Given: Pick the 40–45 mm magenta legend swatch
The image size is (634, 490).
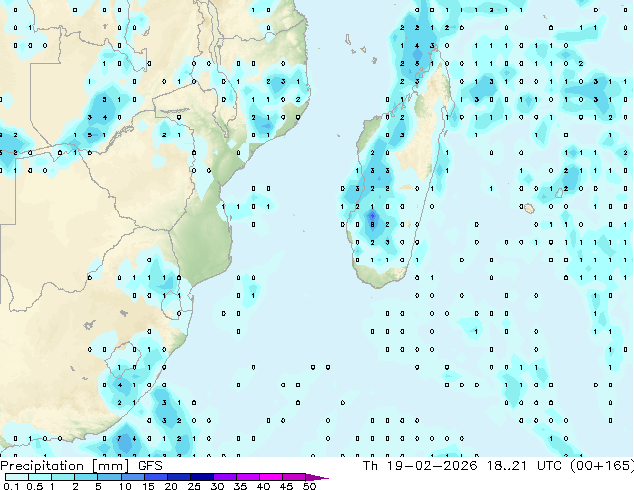Looking at the screenshot, I should pyautogui.click(x=271, y=477).
